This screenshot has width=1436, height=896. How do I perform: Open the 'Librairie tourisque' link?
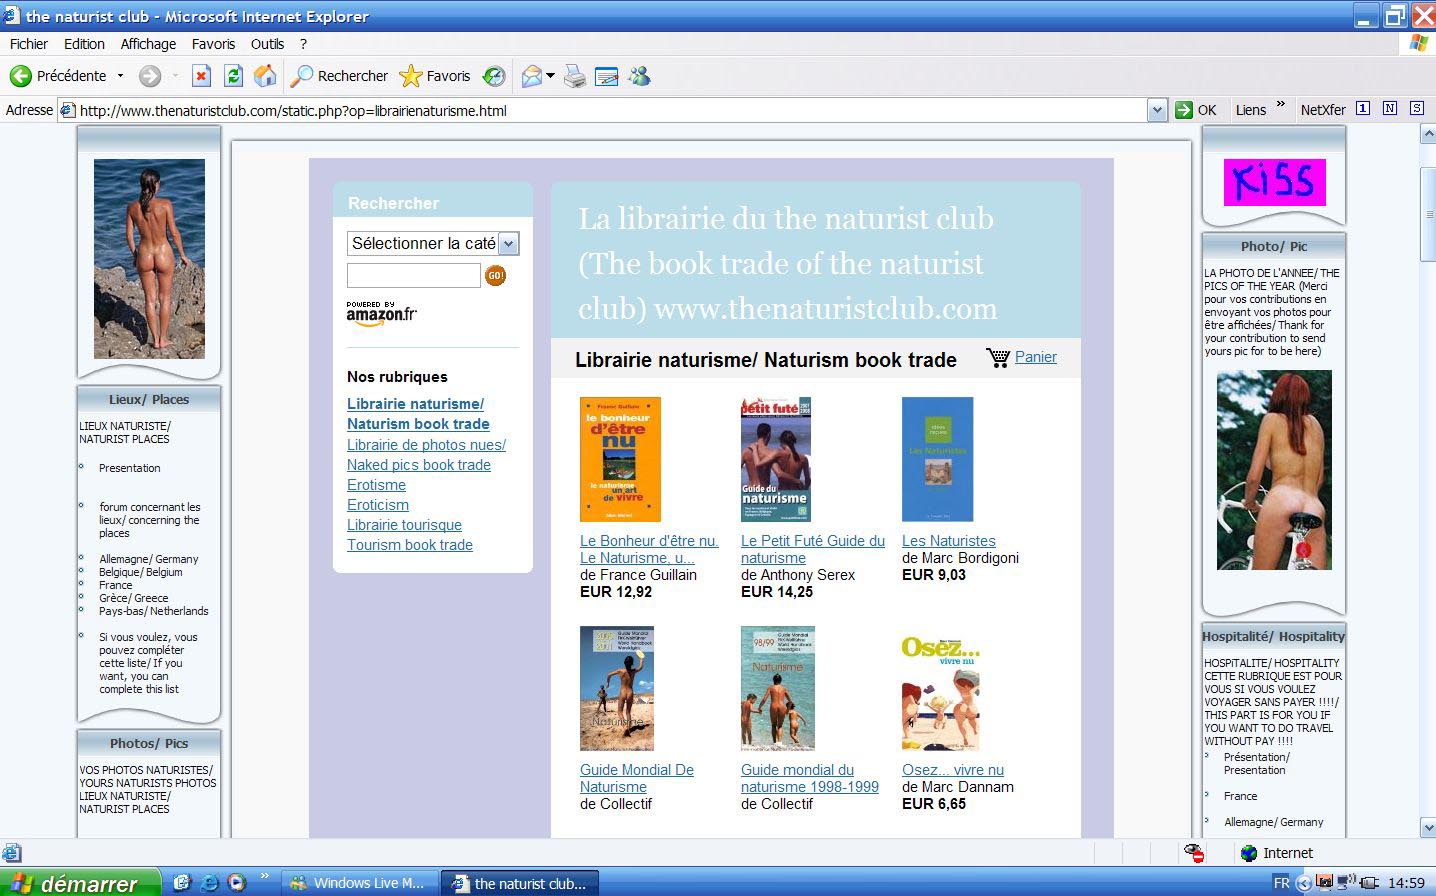[x=404, y=525]
